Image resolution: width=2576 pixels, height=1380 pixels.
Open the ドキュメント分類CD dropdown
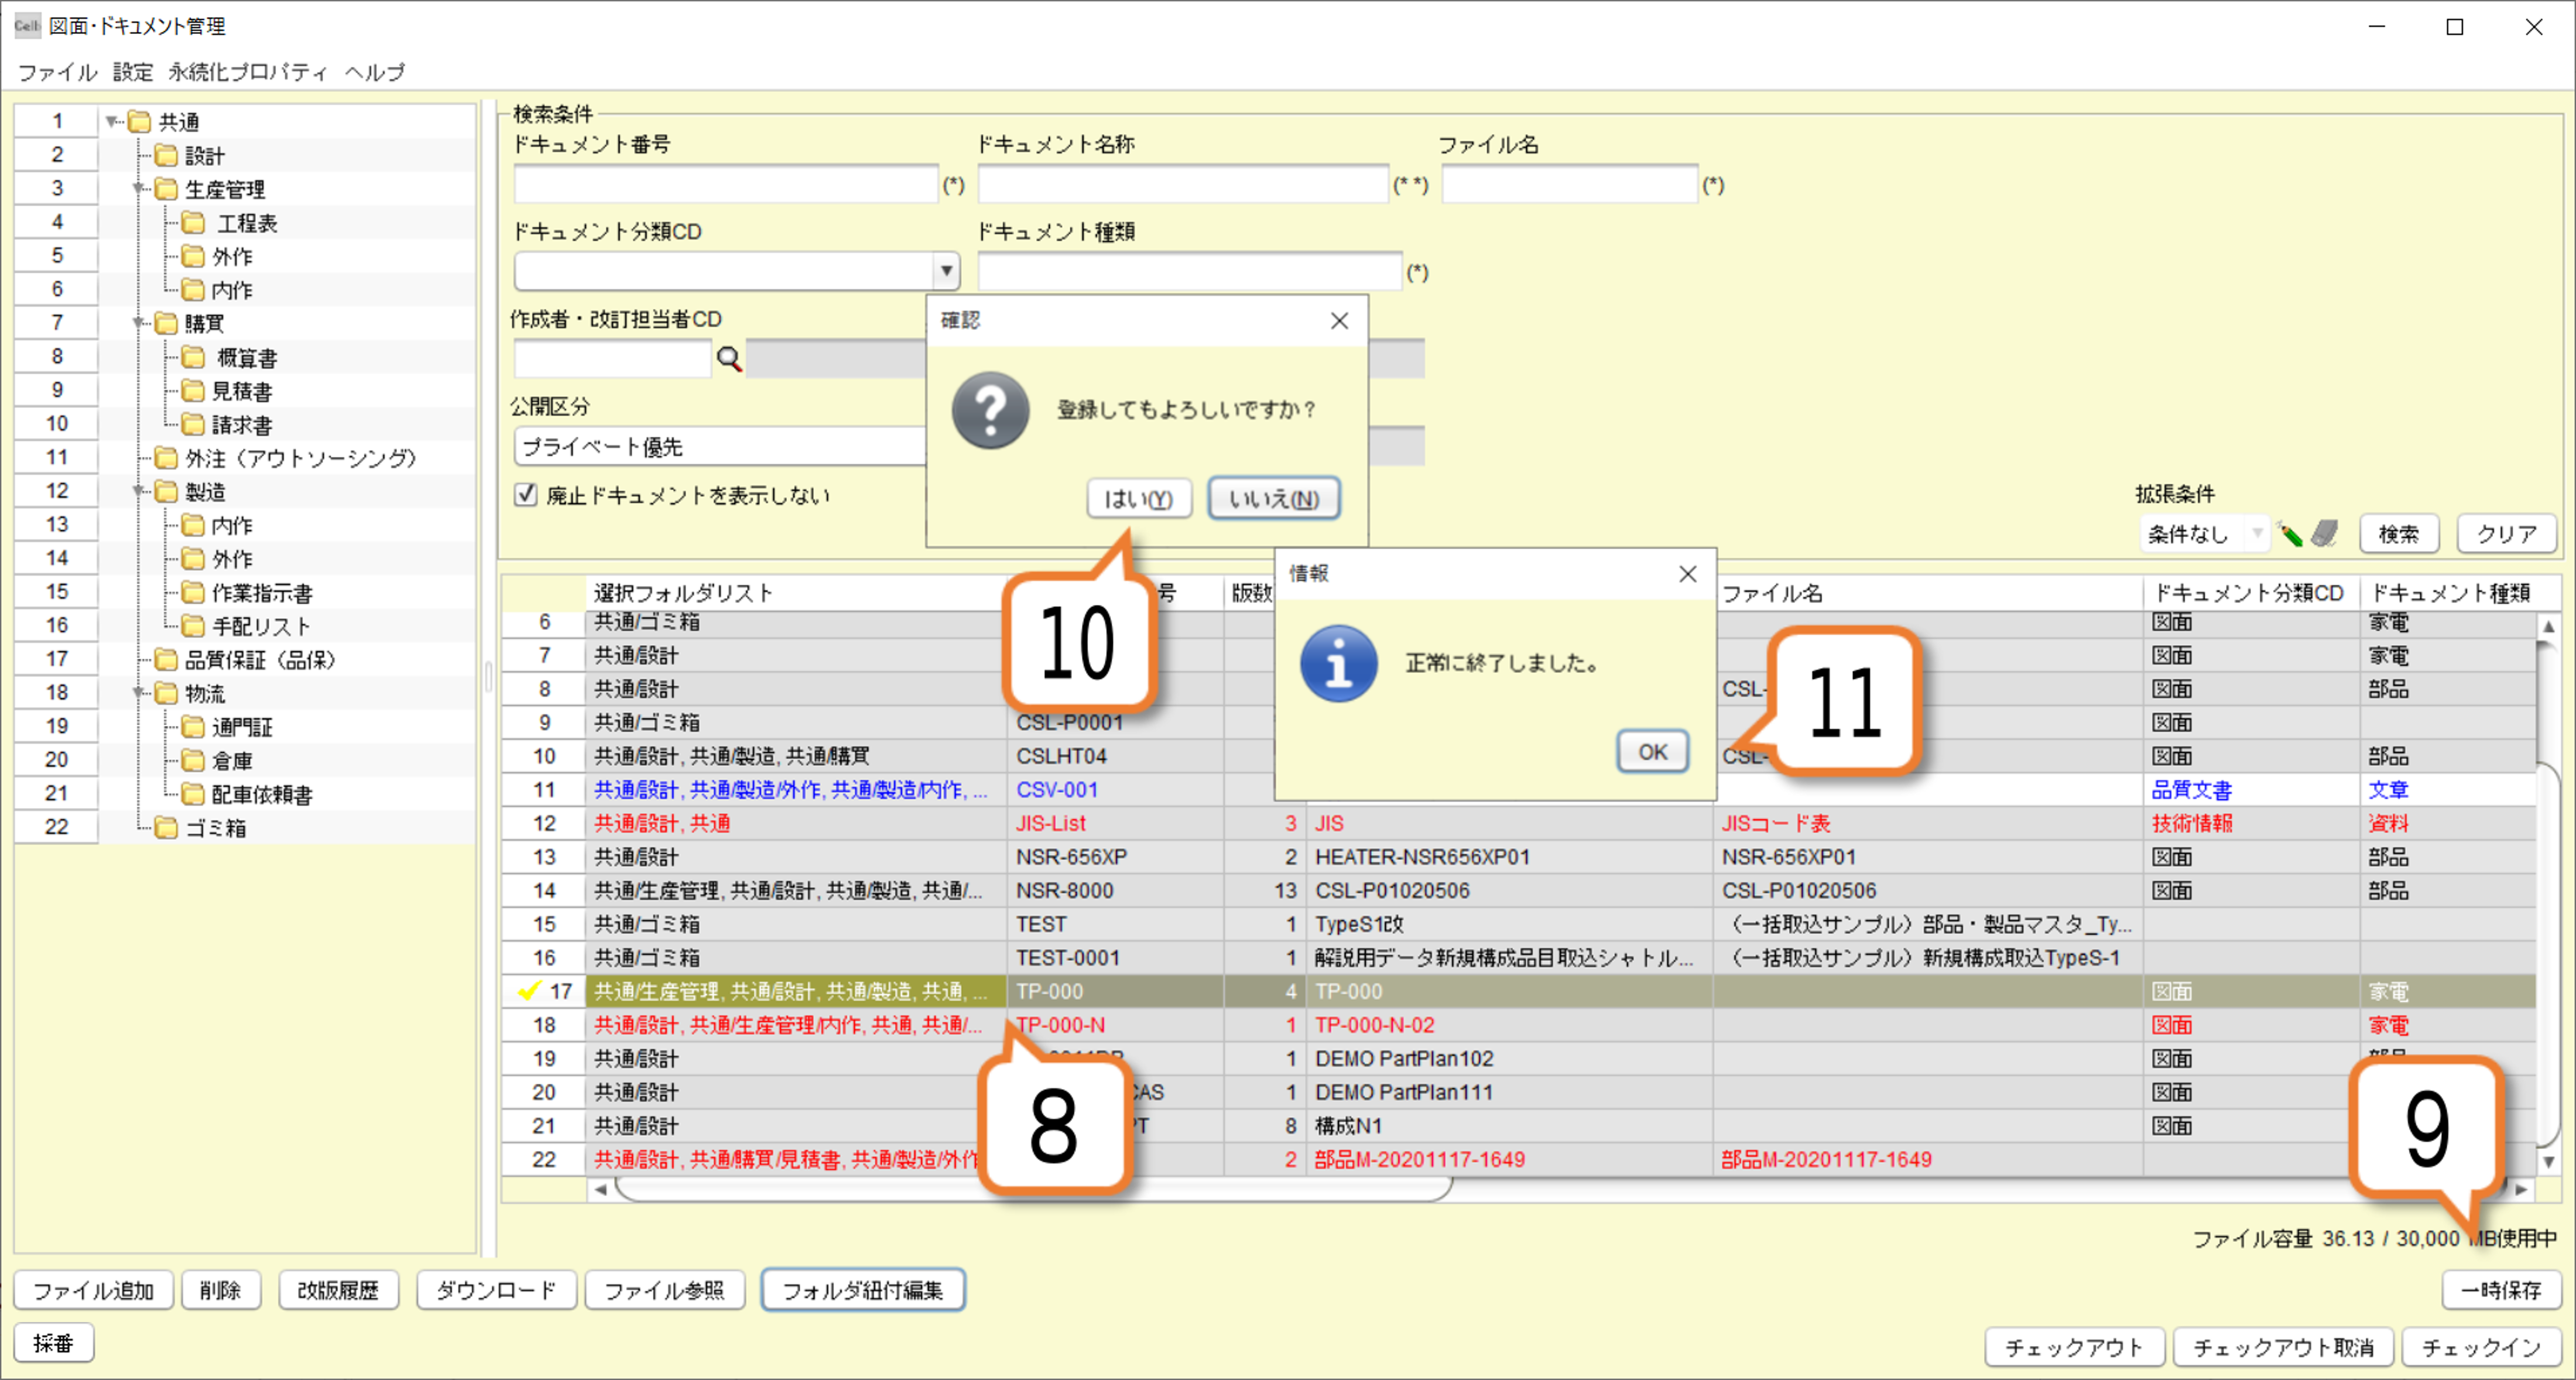tap(946, 271)
